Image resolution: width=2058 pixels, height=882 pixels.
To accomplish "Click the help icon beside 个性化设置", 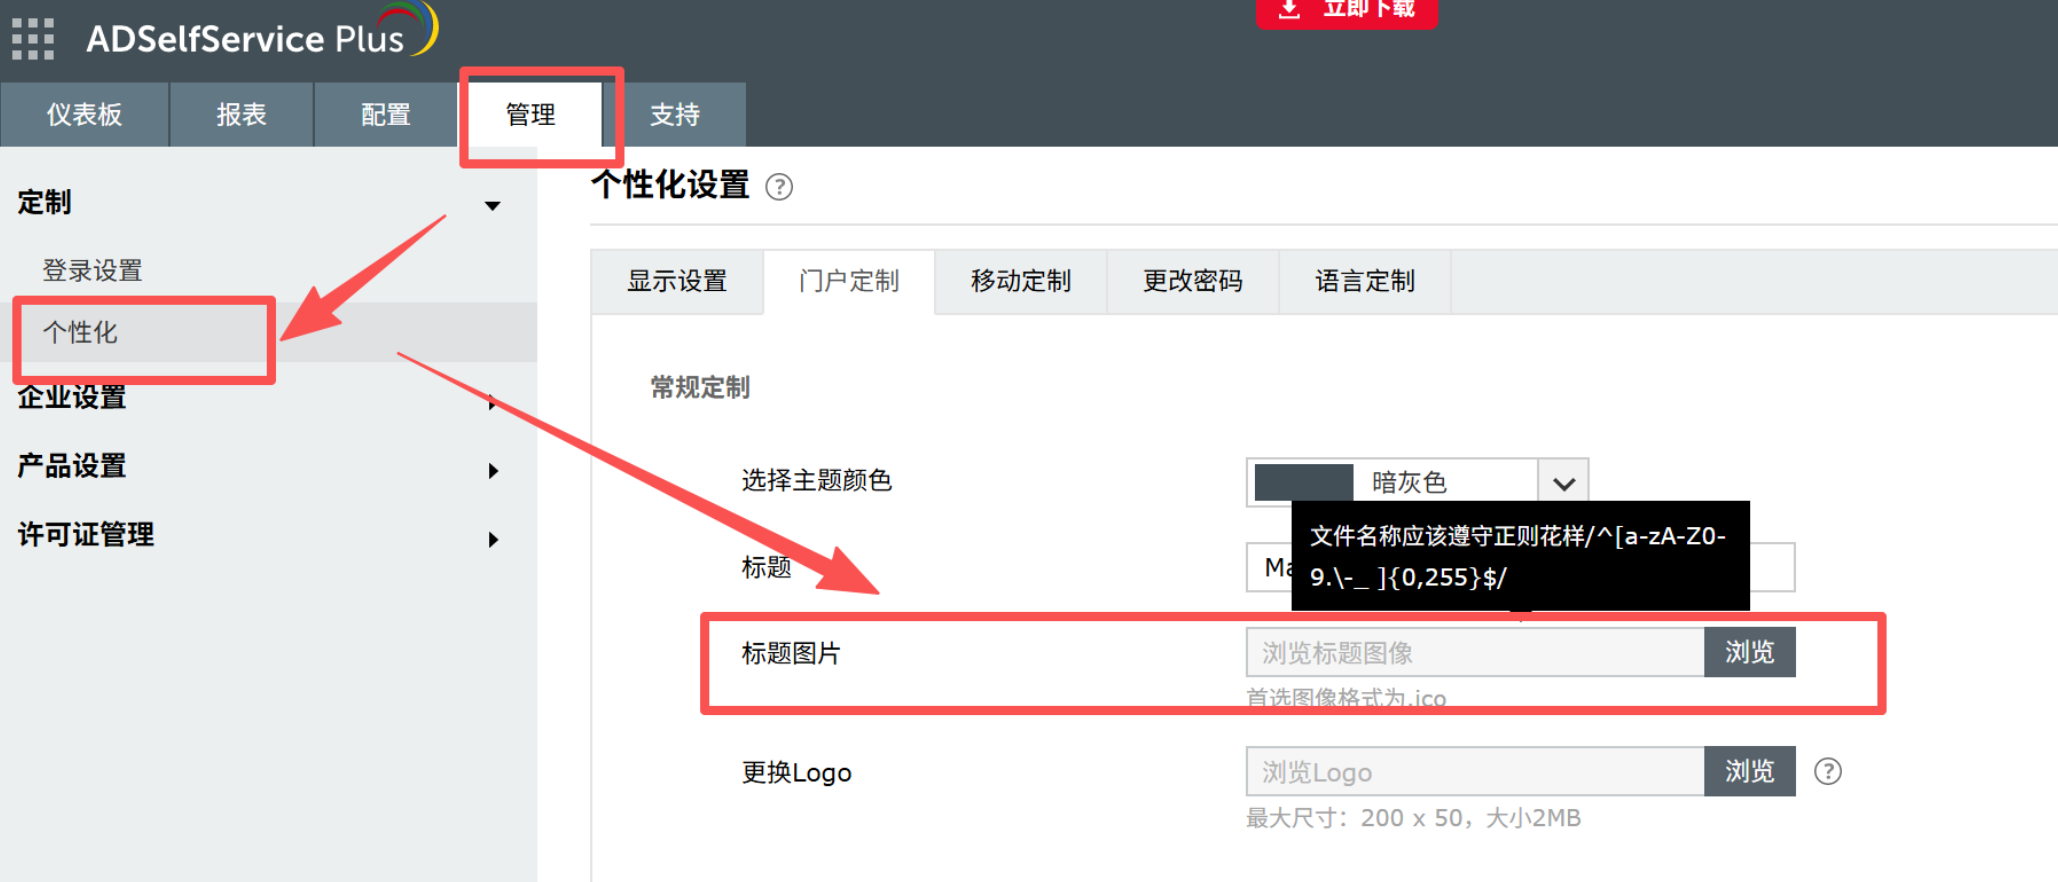I will 779,187.
